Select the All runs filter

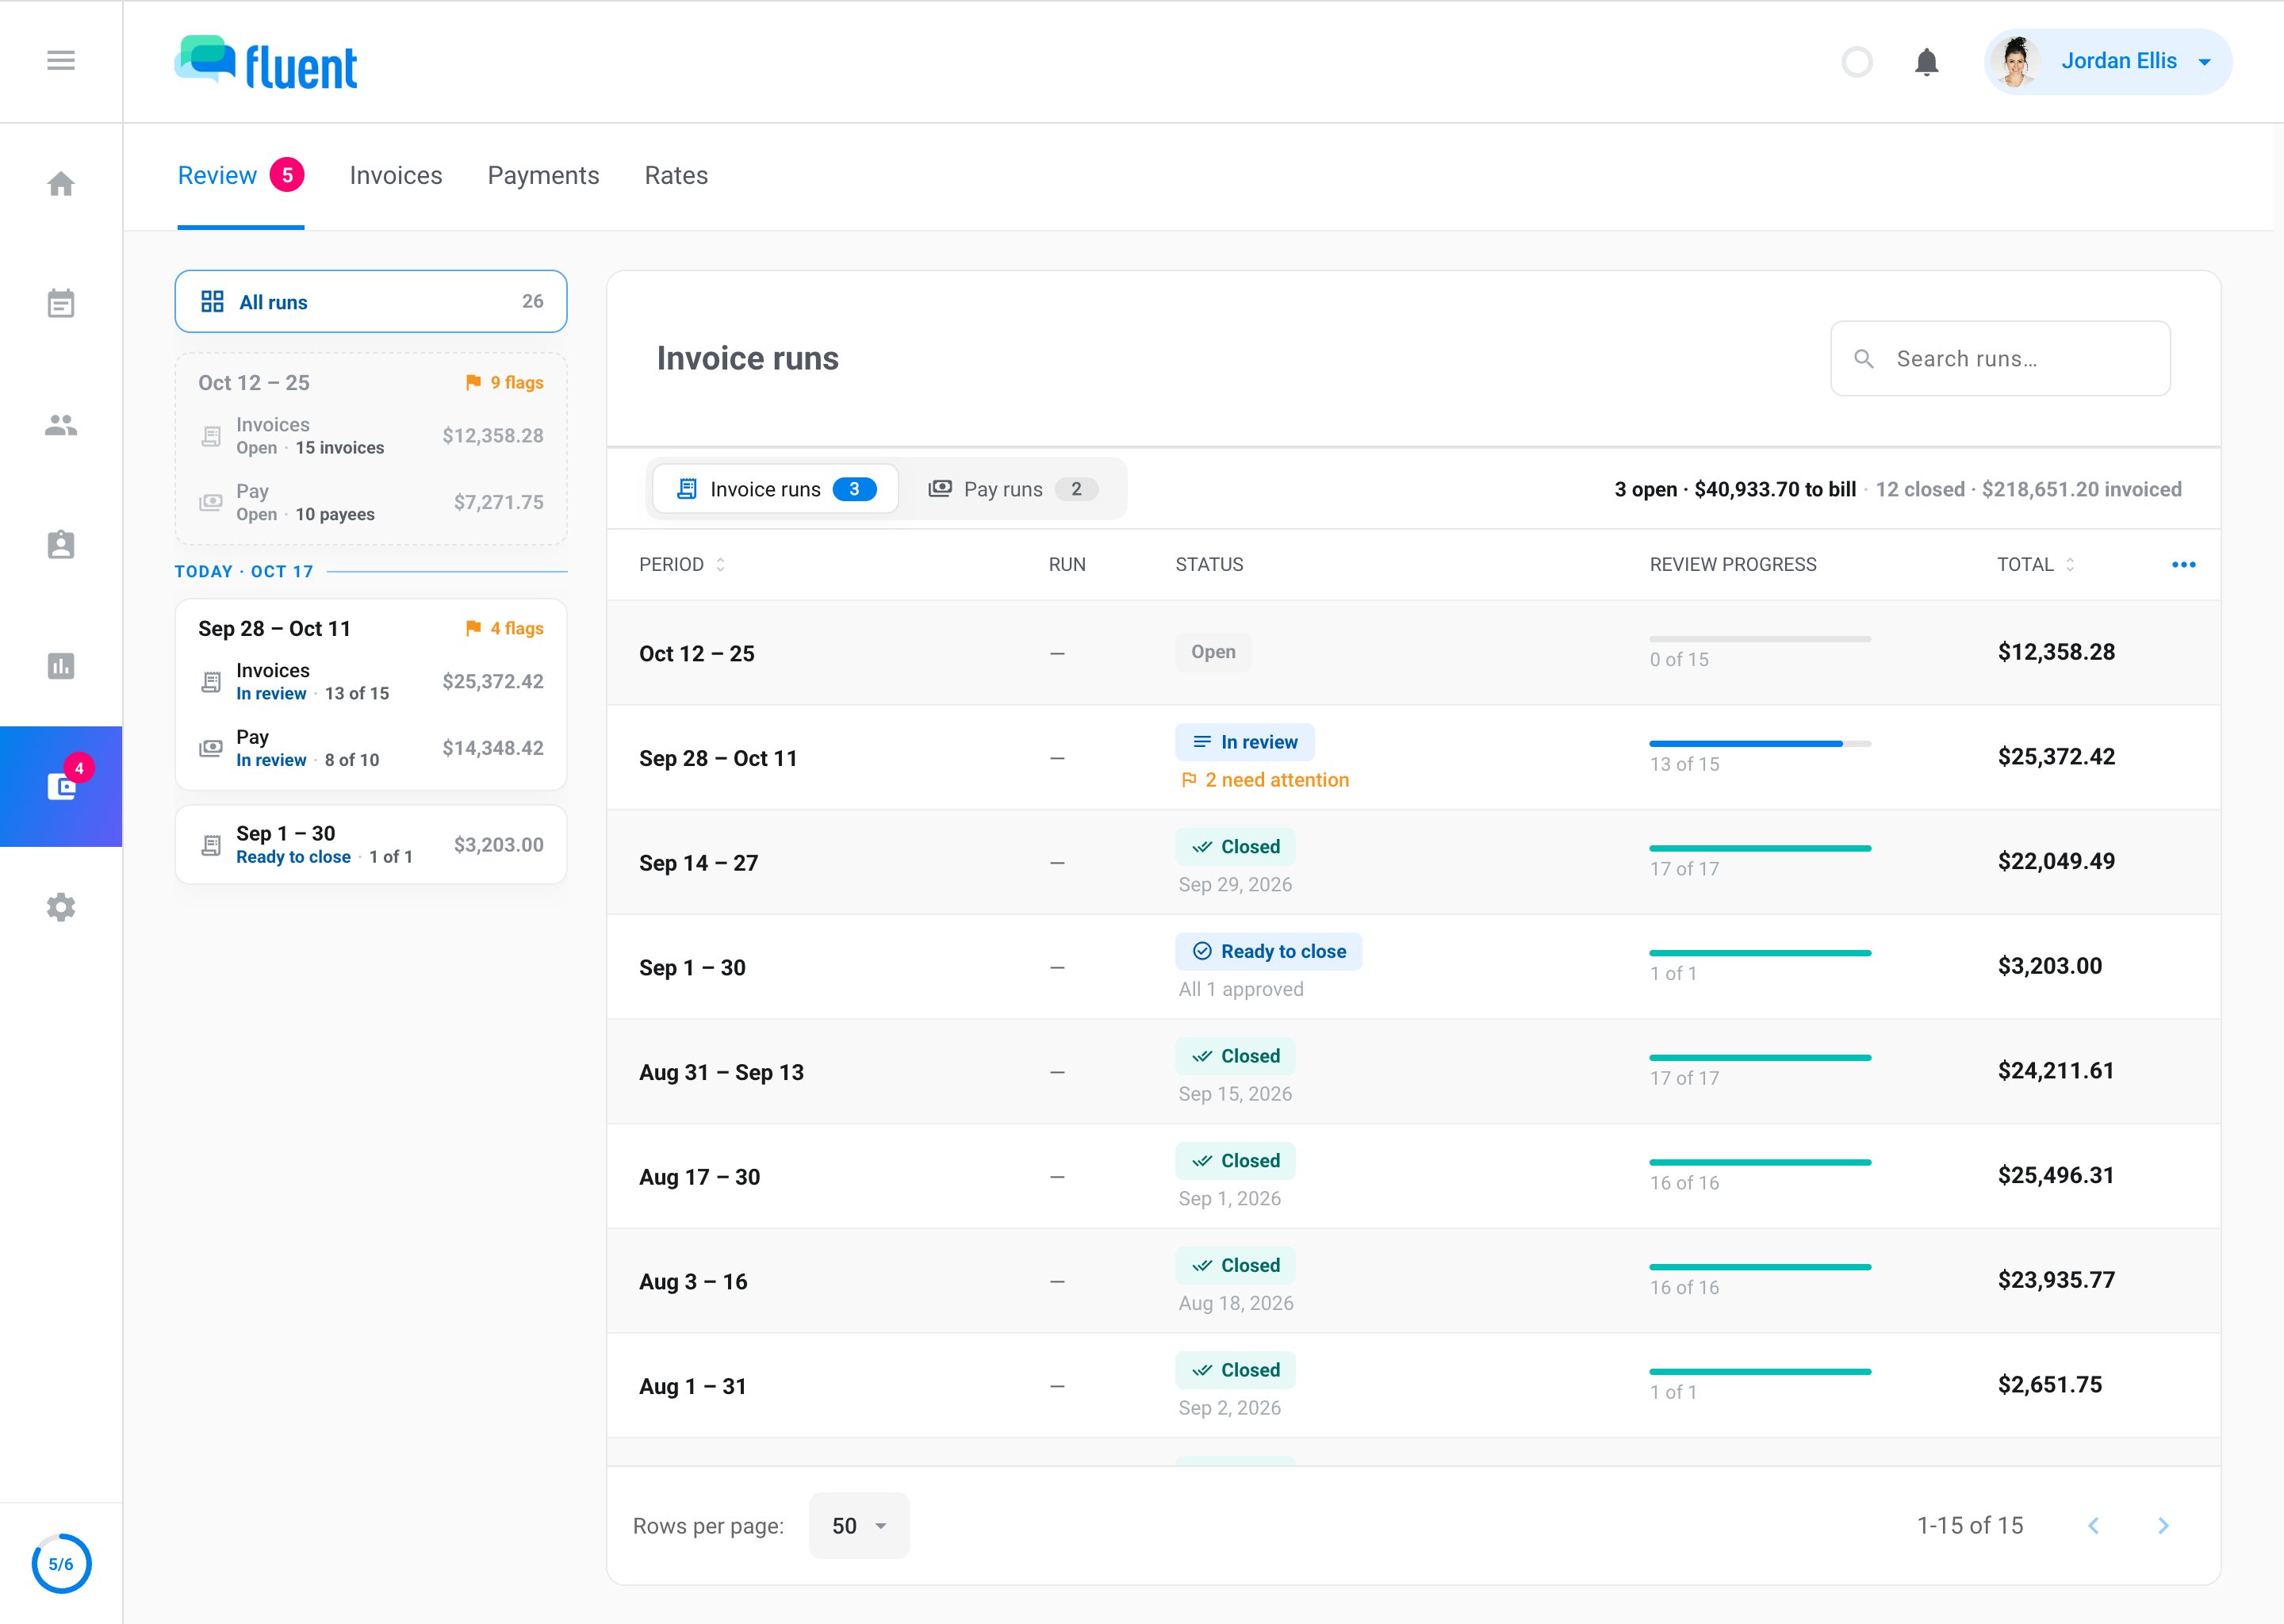[x=371, y=301]
